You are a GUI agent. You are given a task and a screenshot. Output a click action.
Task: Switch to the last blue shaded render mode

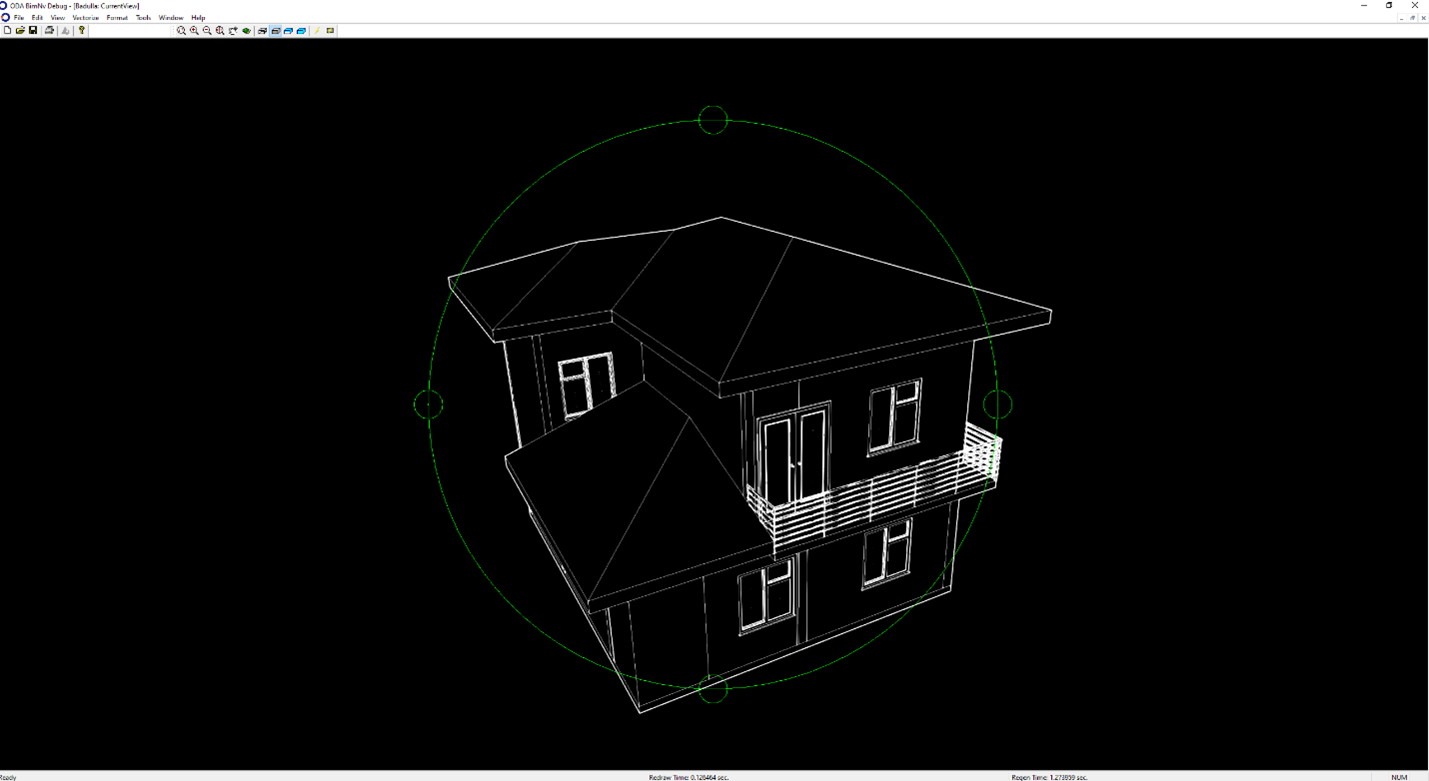[301, 31]
